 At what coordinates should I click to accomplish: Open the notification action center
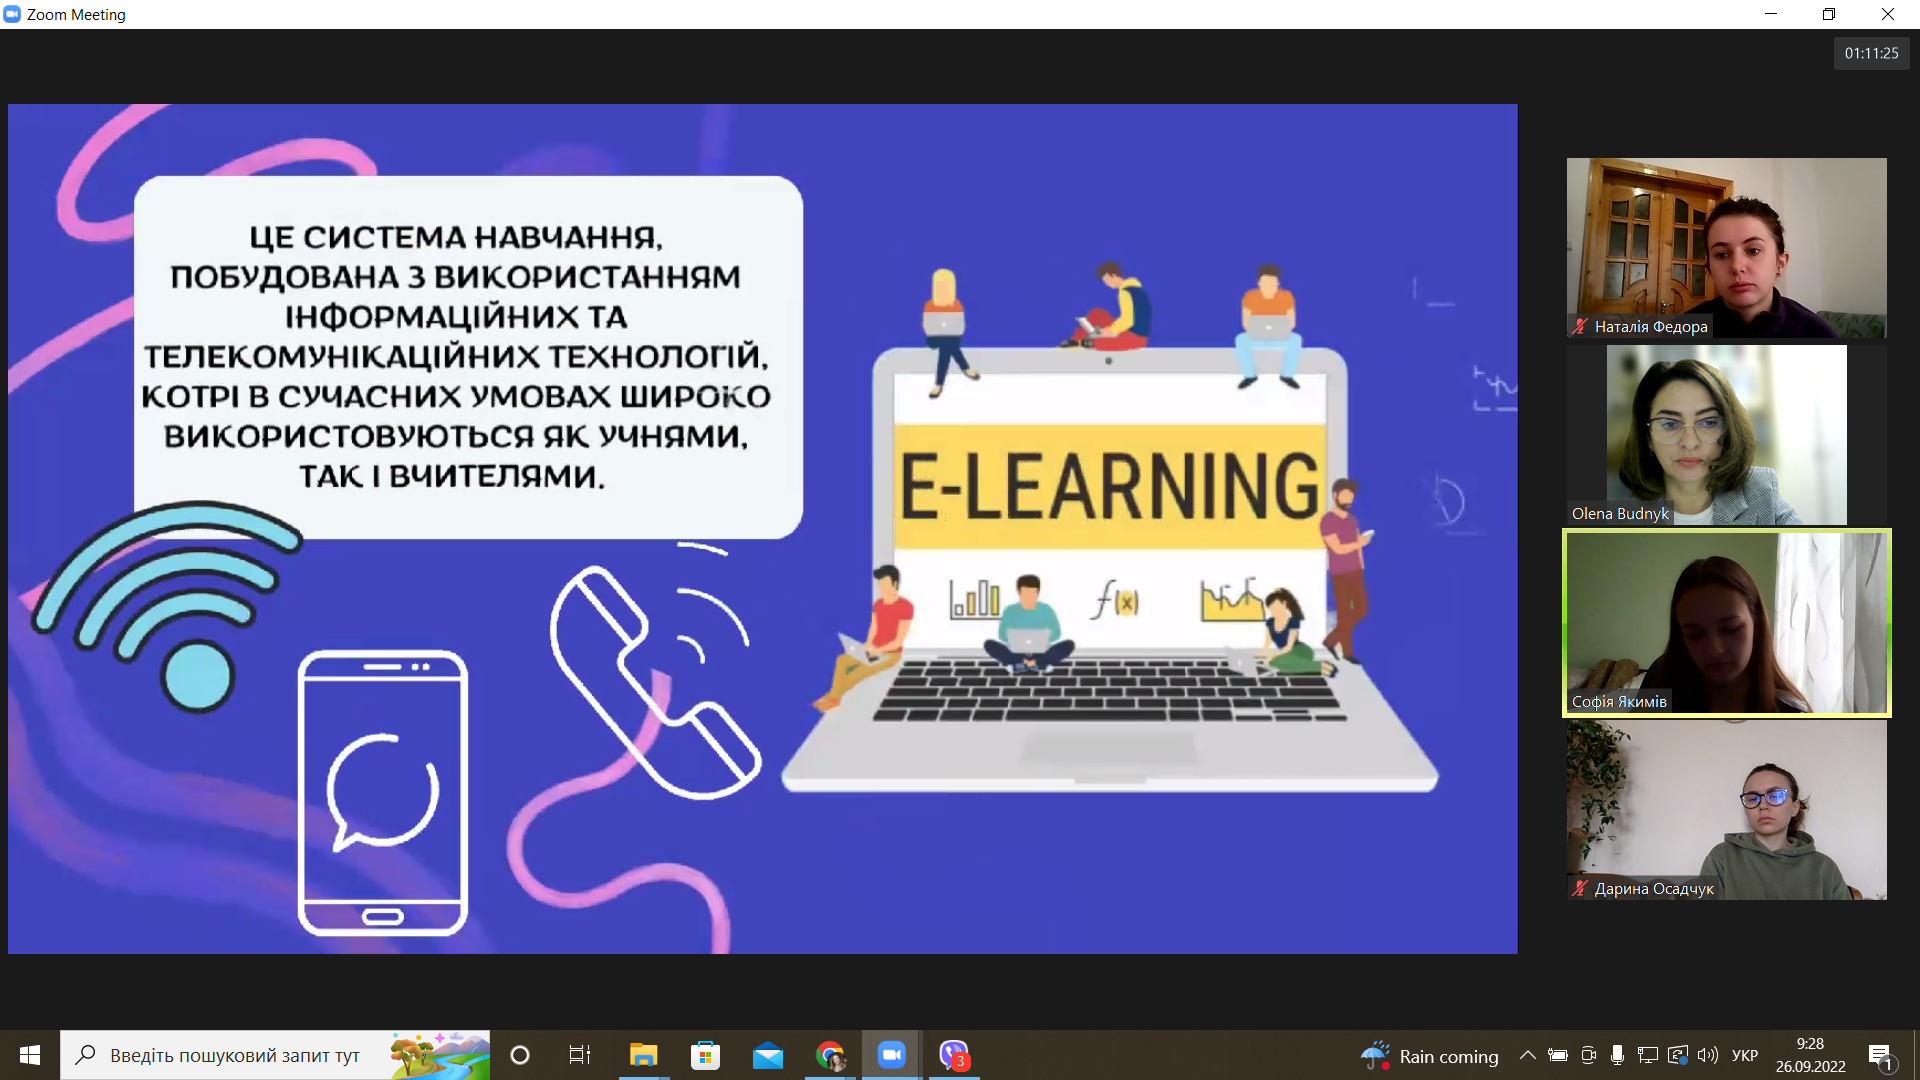tap(1880, 1055)
